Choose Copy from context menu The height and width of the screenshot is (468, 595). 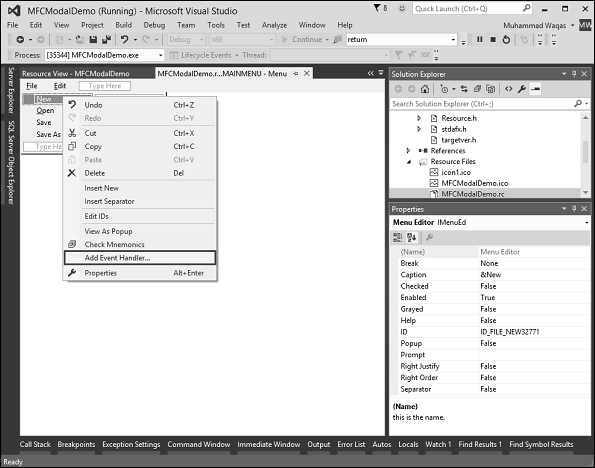click(140, 146)
